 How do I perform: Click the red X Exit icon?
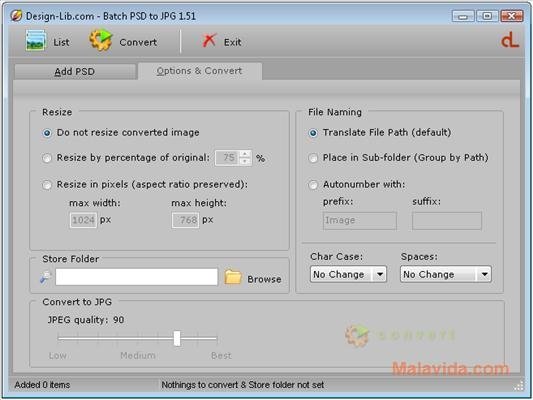pos(209,40)
